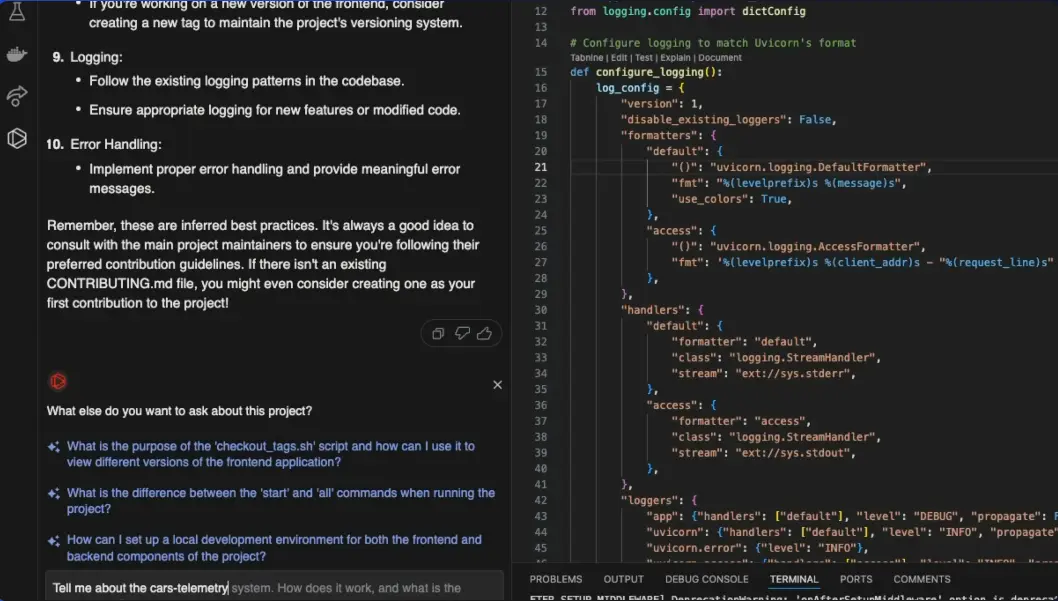Click the "loggers" key on line 42
This screenshot has width=1058, height=601.
click(x=650, y=500)
